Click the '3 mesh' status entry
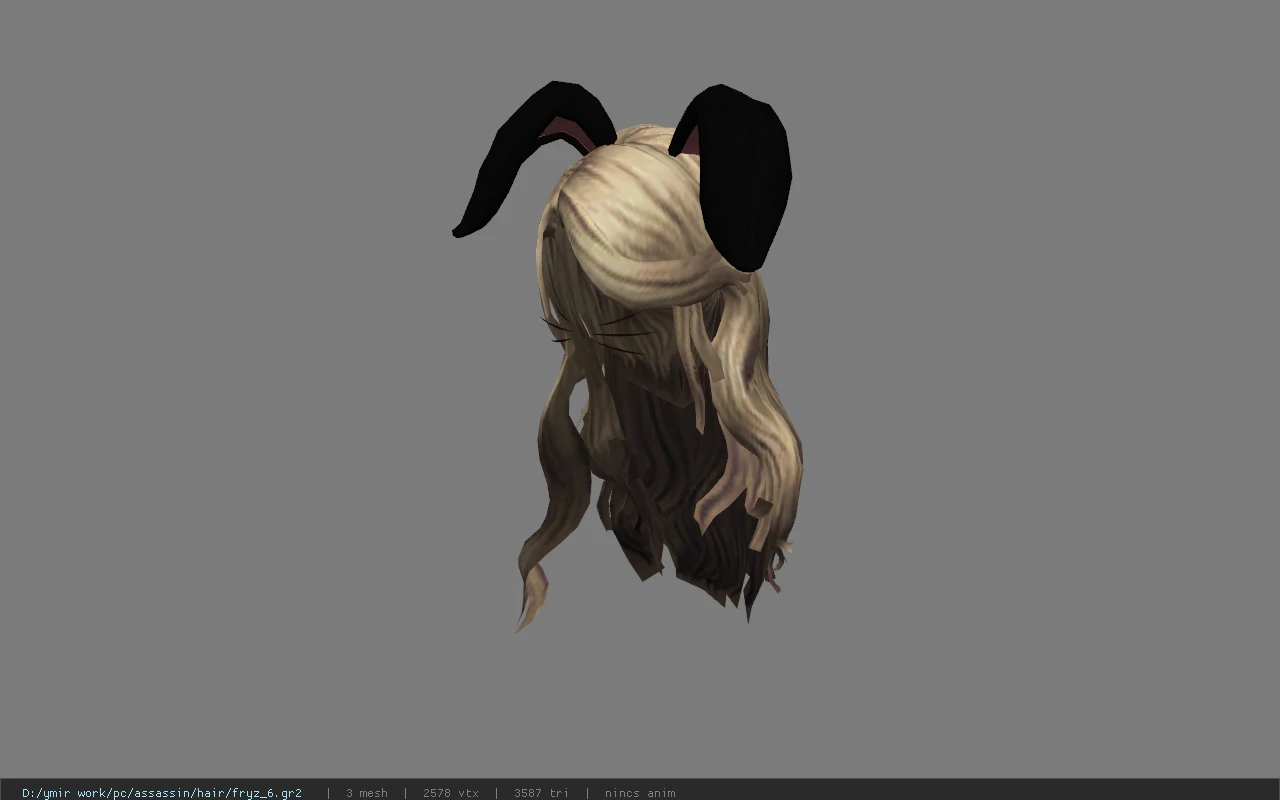 (x=367, y=793)
